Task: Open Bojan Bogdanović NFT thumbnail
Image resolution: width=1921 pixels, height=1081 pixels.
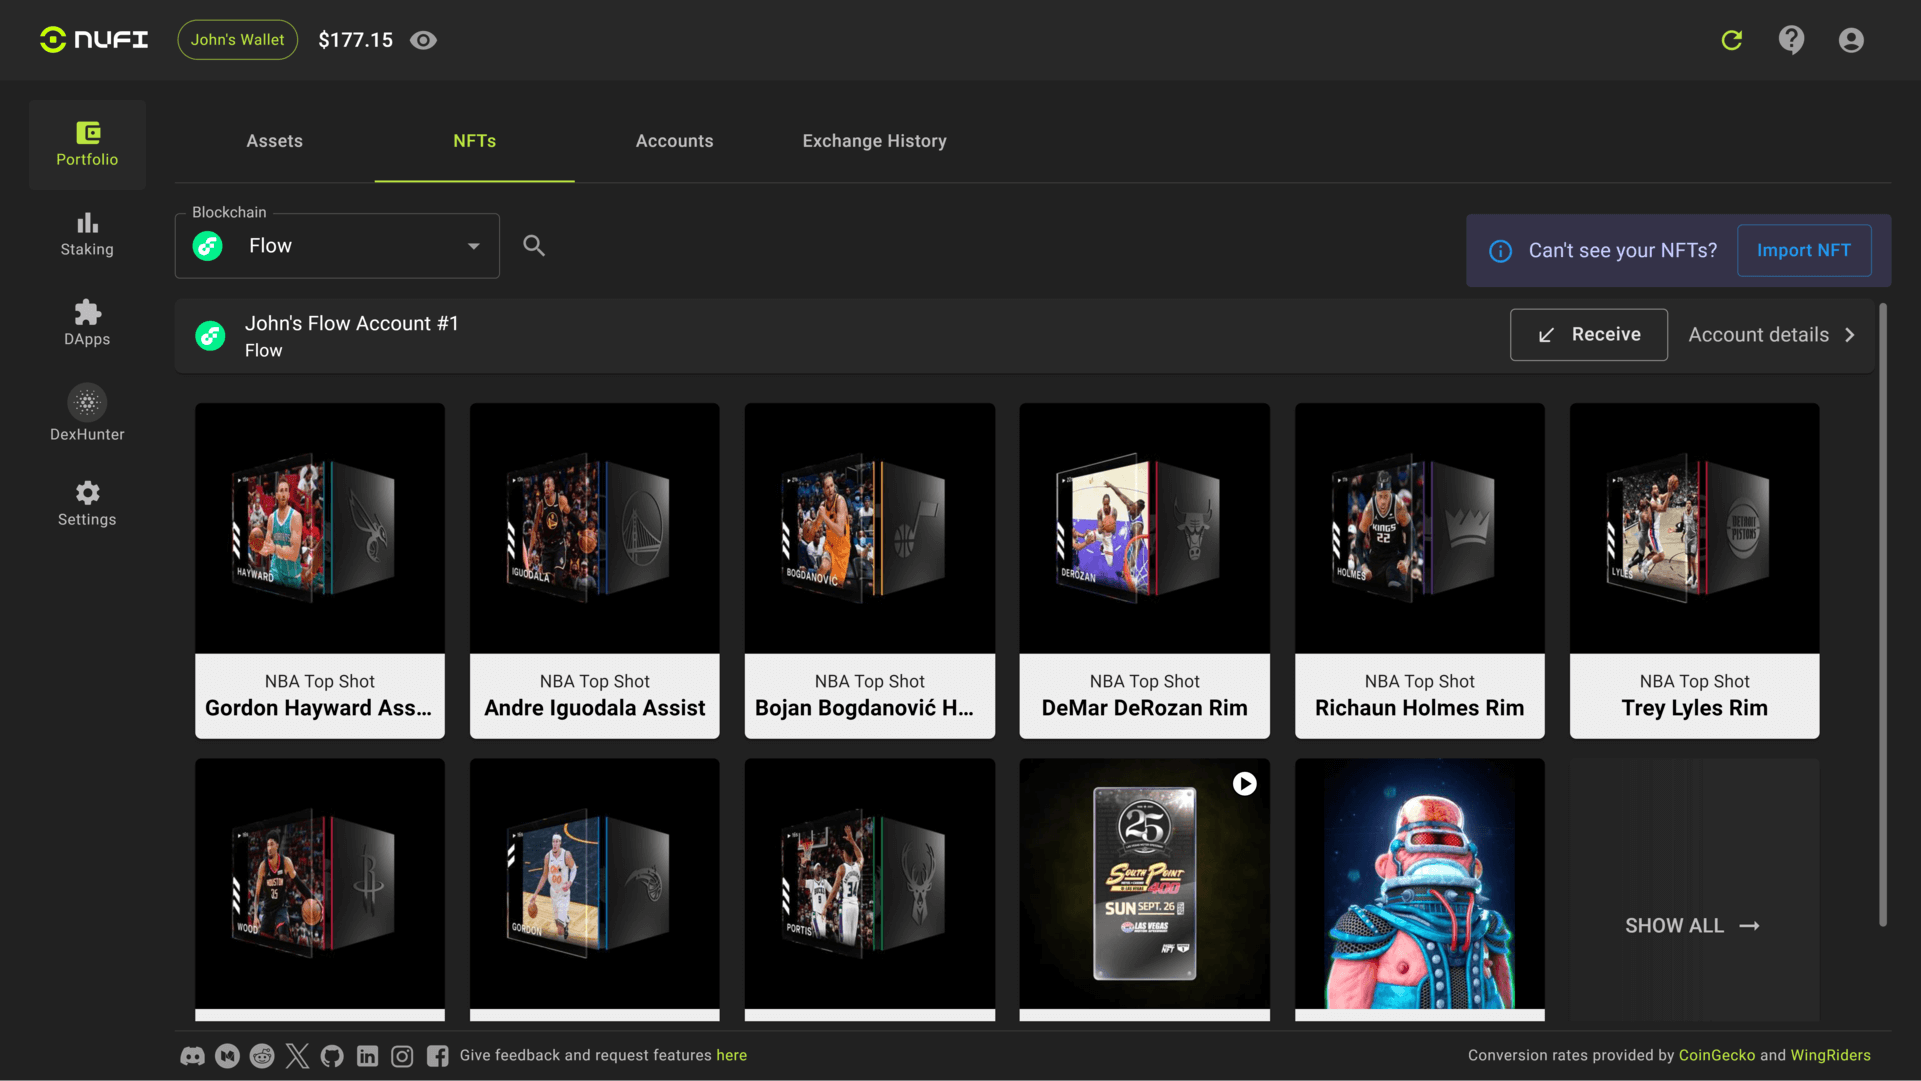Action: (870, 528)
